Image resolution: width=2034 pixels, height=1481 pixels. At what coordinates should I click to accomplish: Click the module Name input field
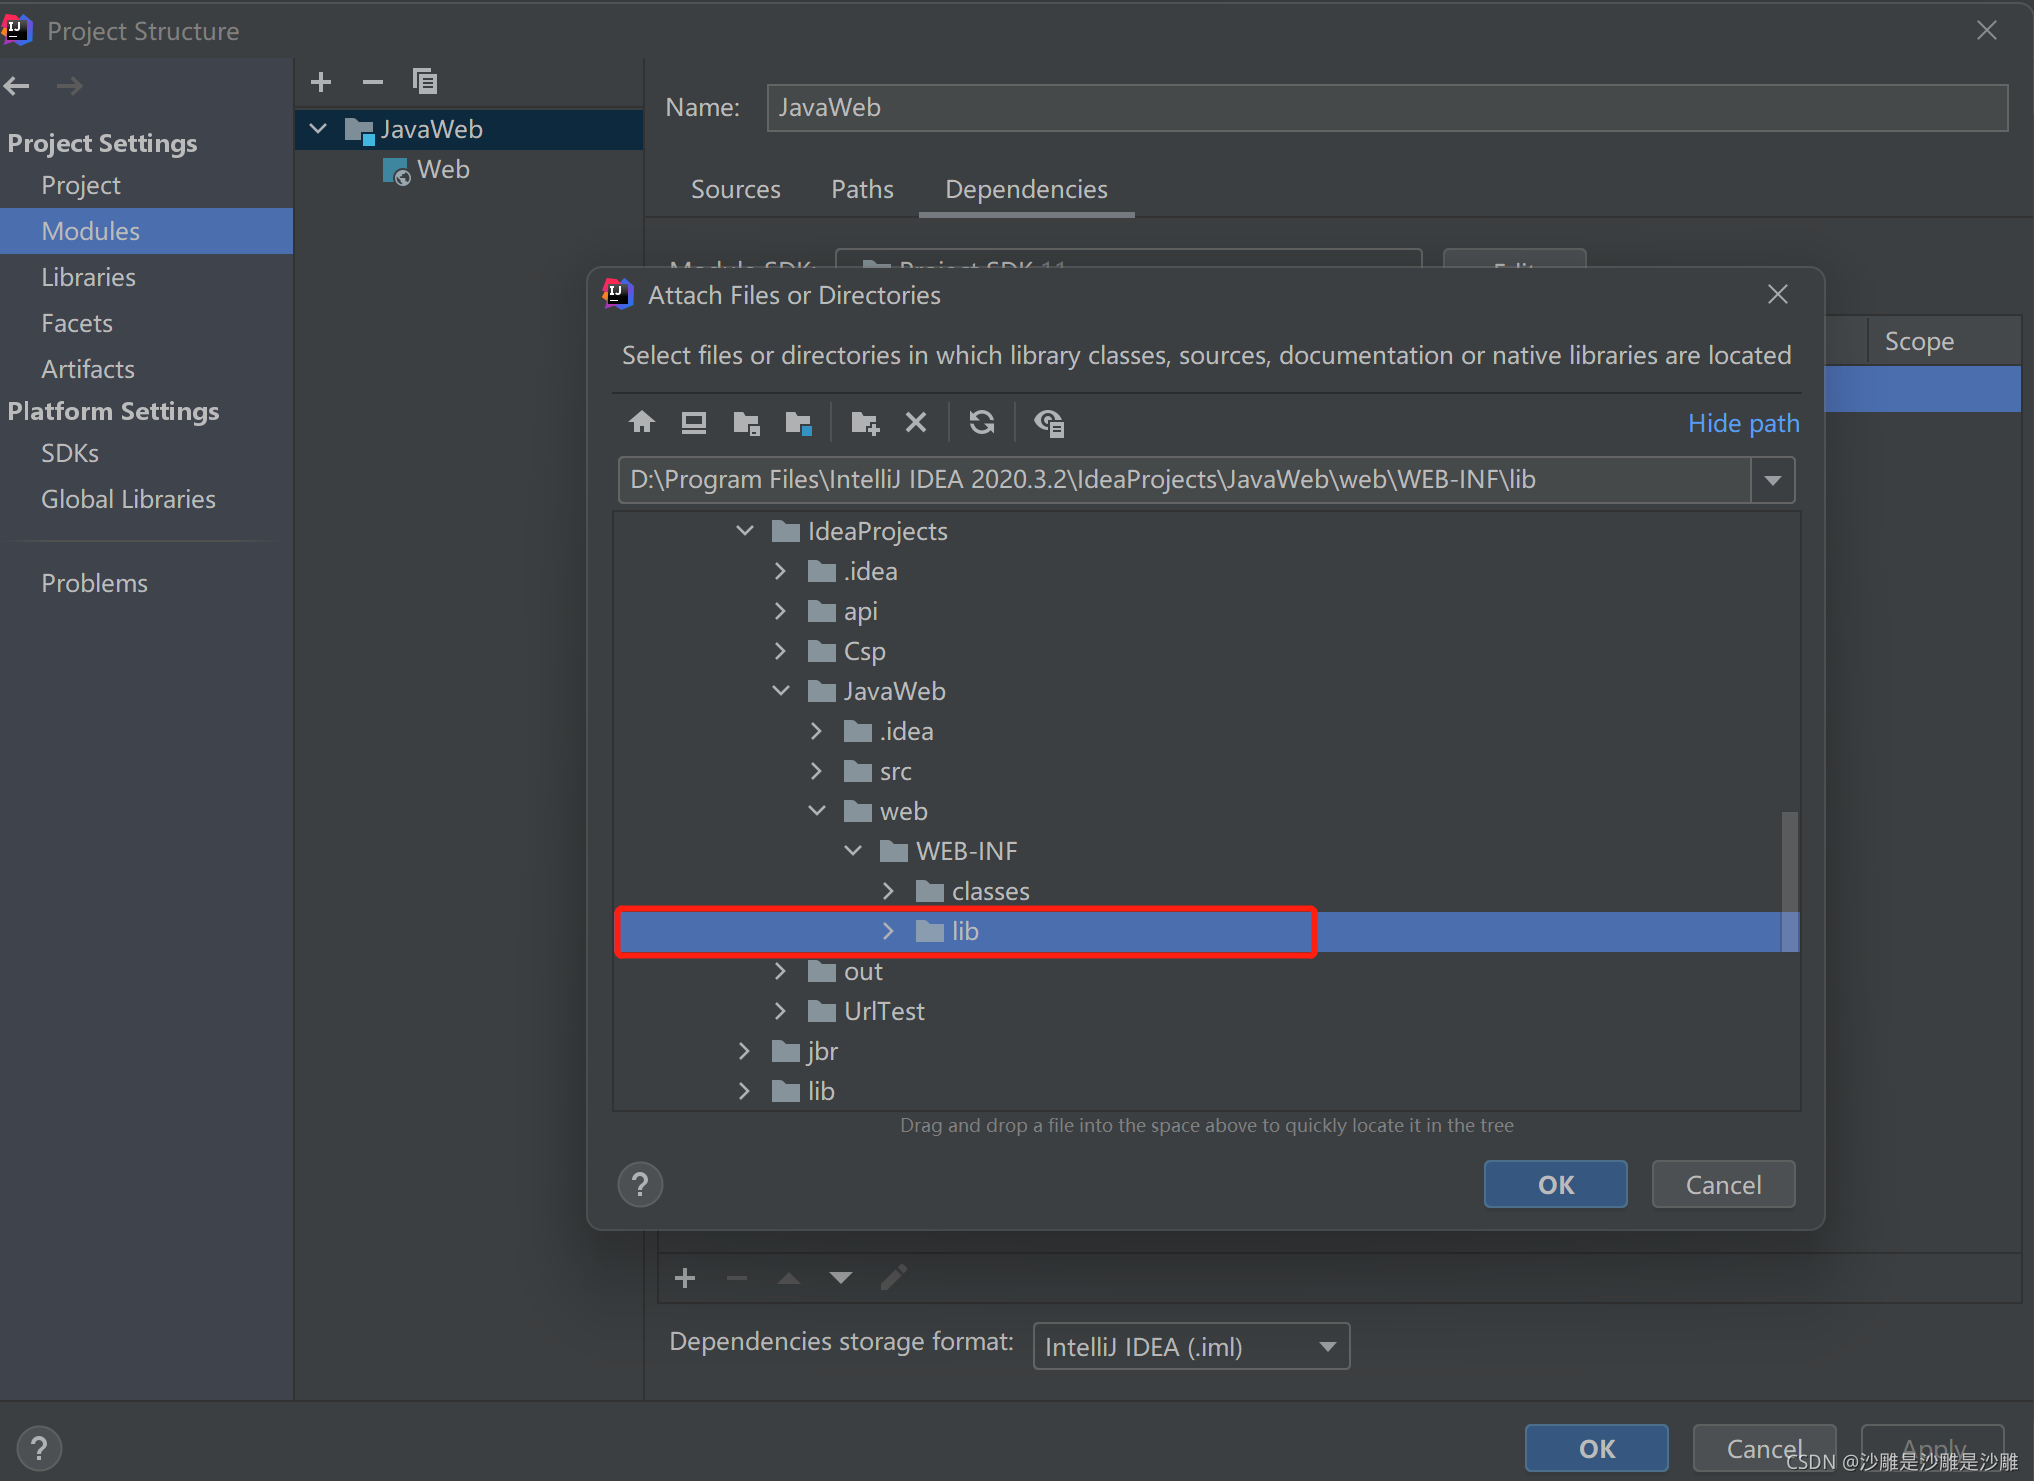[1386, 108]
